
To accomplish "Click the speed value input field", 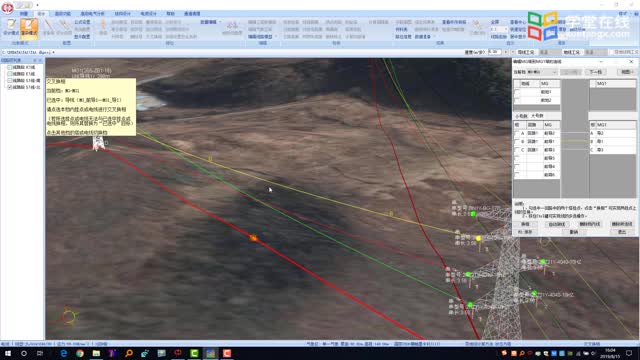I will 494,52.
